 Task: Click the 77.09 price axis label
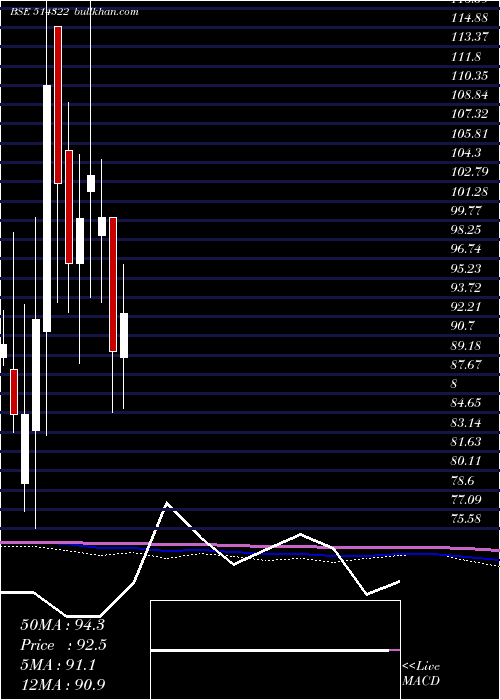[466, 500]
